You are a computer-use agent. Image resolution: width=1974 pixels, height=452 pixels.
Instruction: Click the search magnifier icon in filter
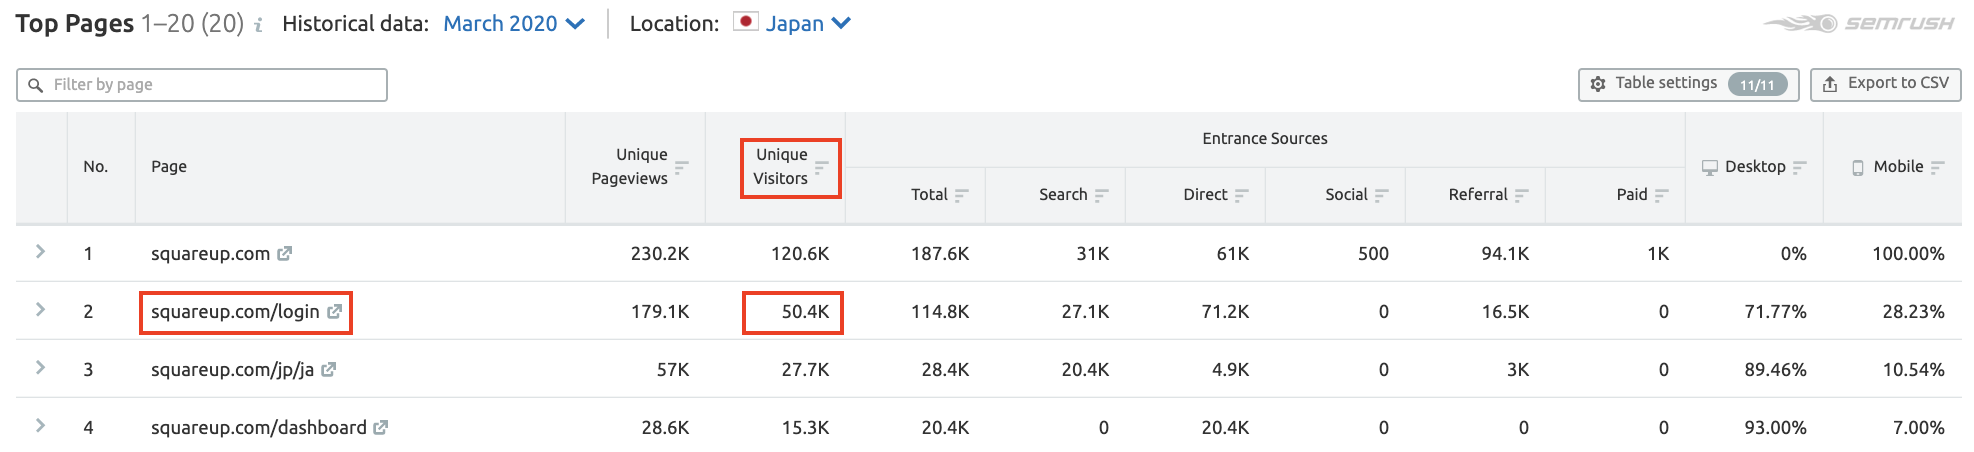(x=36, y=85)
